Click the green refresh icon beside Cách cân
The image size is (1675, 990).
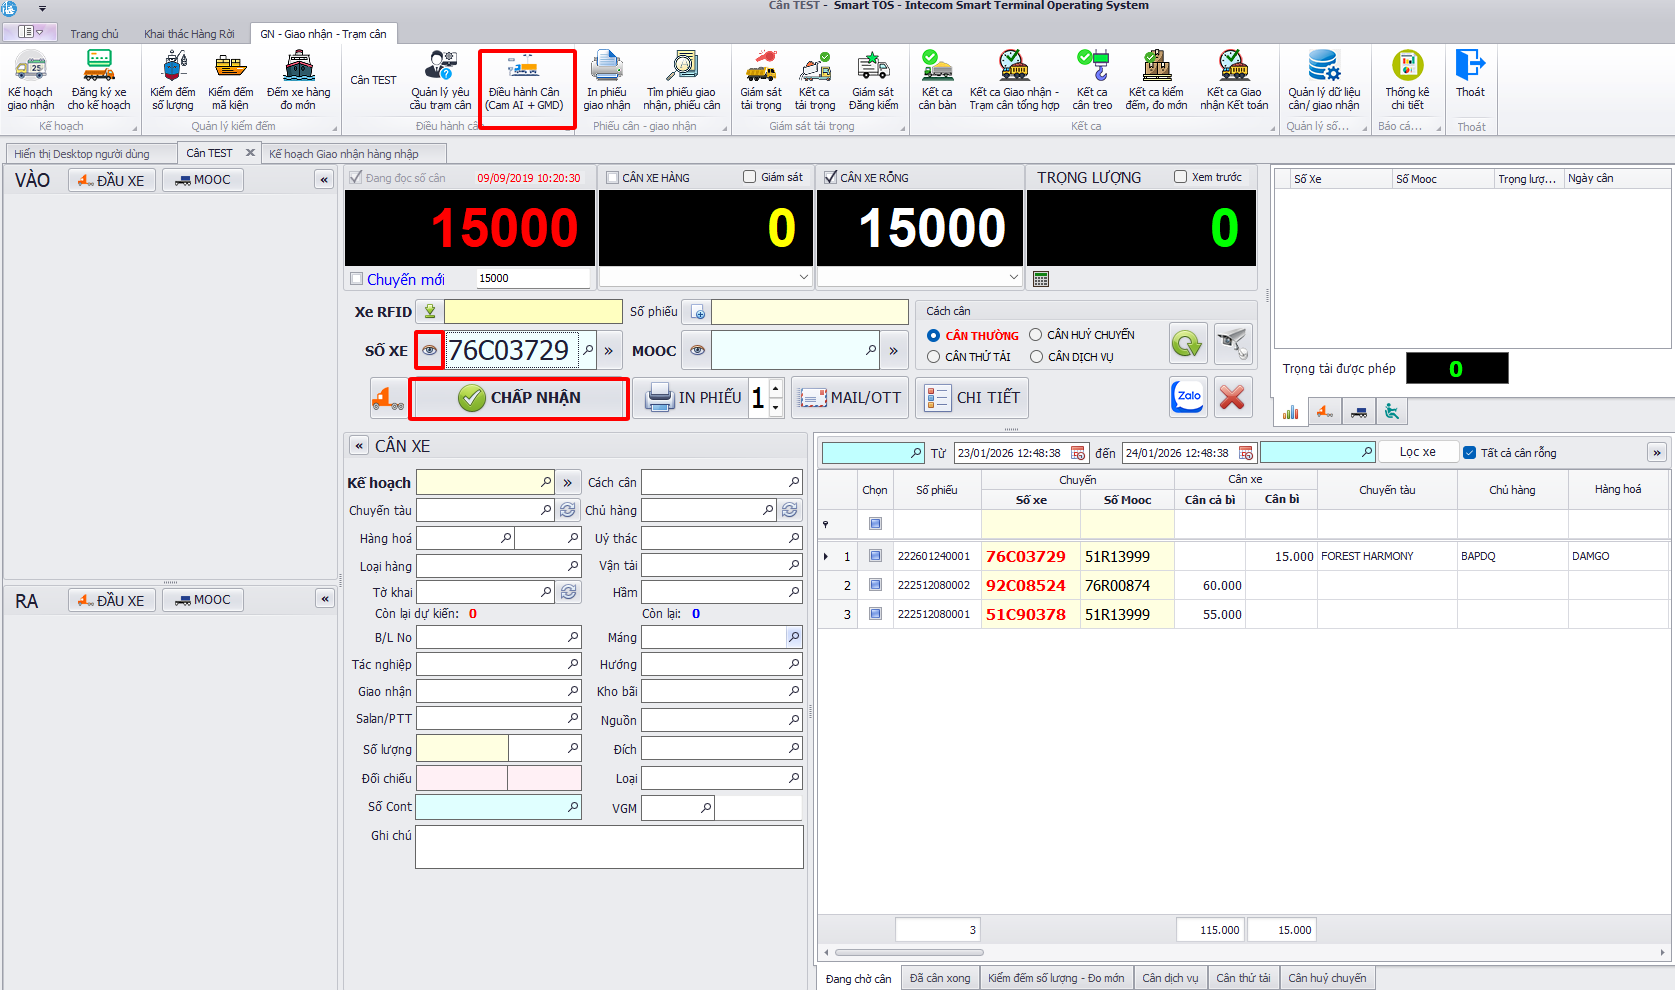pyautogui.click(x=1187, y=345)
